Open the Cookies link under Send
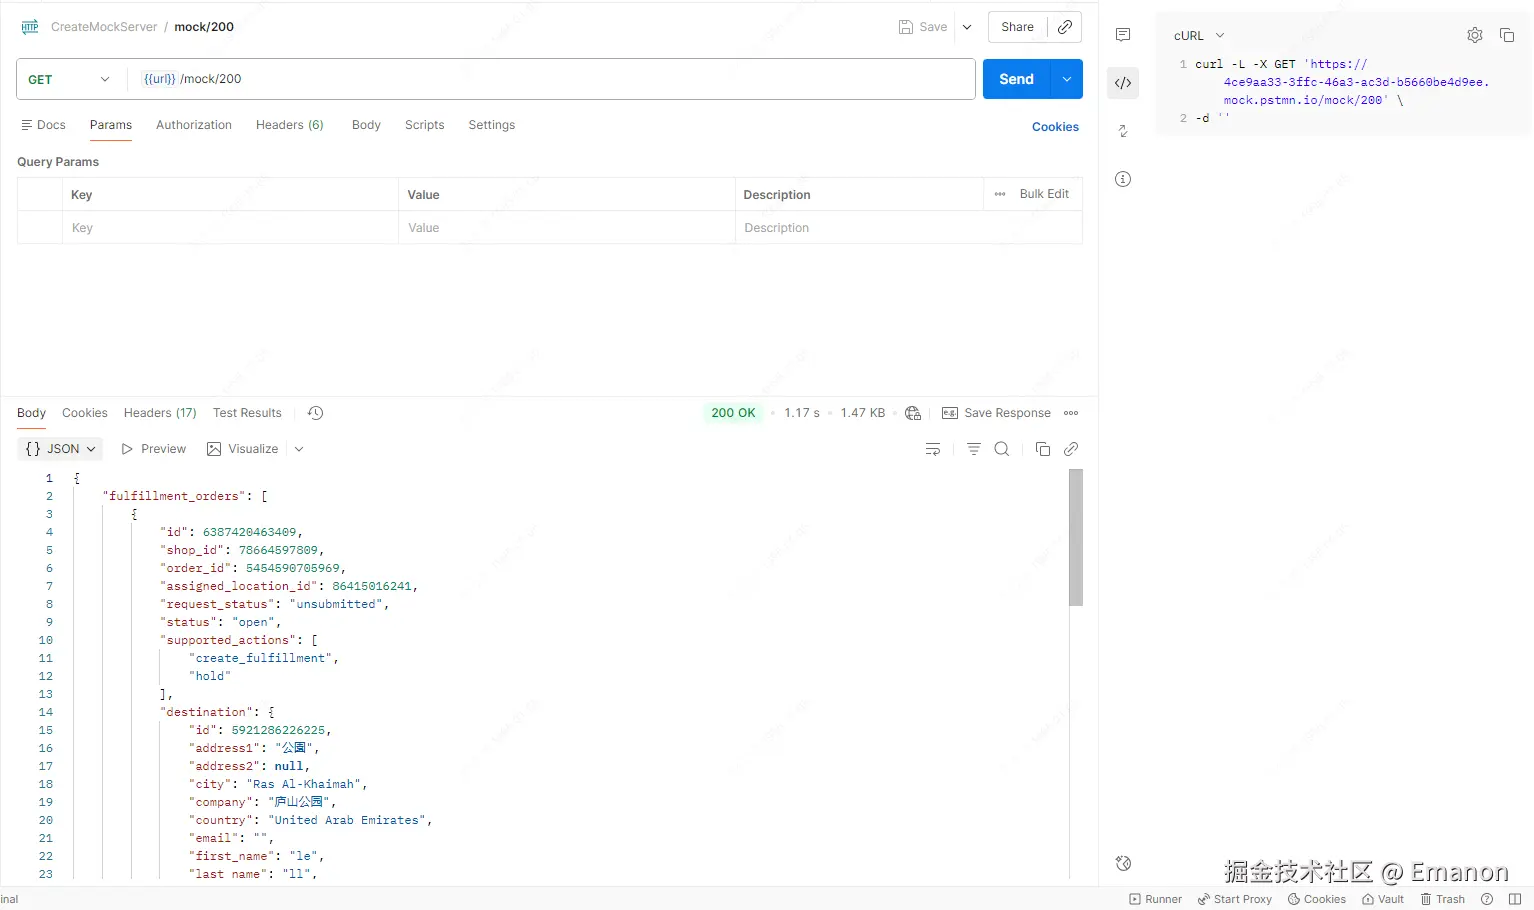Image resolution: width=1534 pixels, height=910 pixels. (1055, 127)
